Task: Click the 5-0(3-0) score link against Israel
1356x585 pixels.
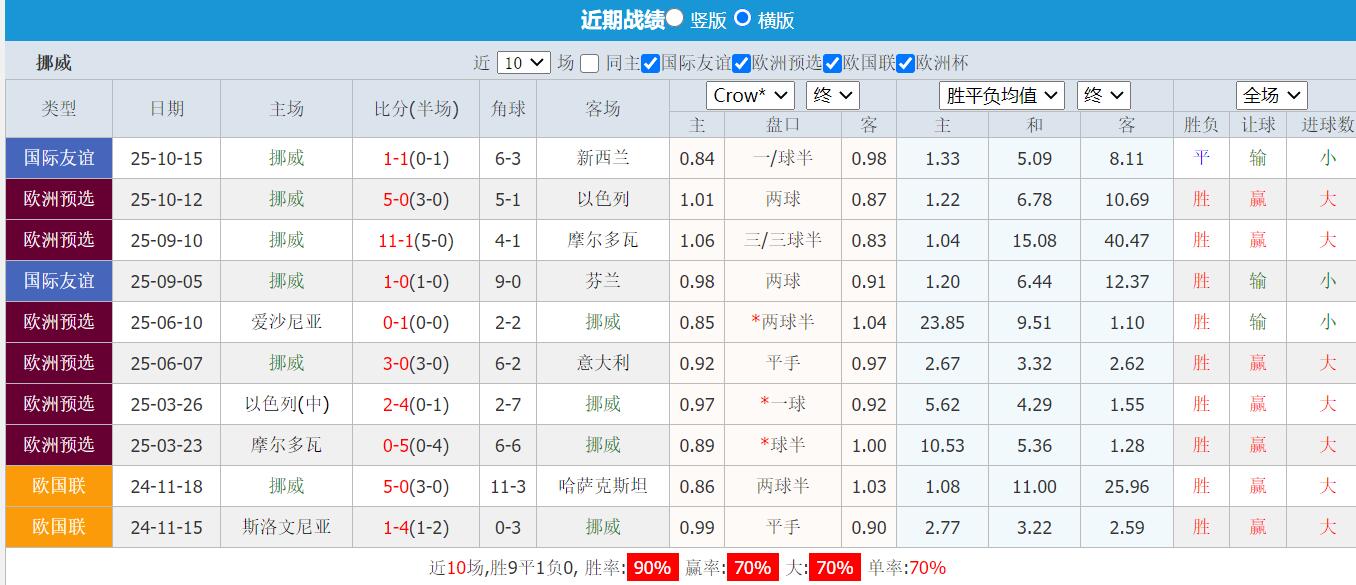Action: coord(413,199)
